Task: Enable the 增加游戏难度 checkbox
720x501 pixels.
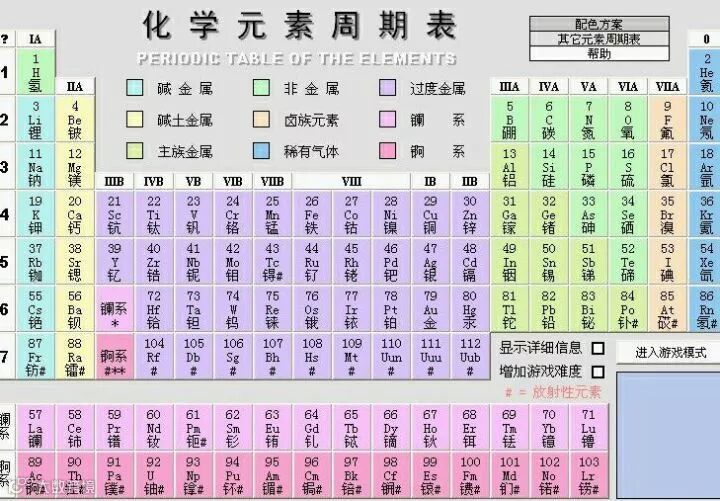Action: (597, 372)
